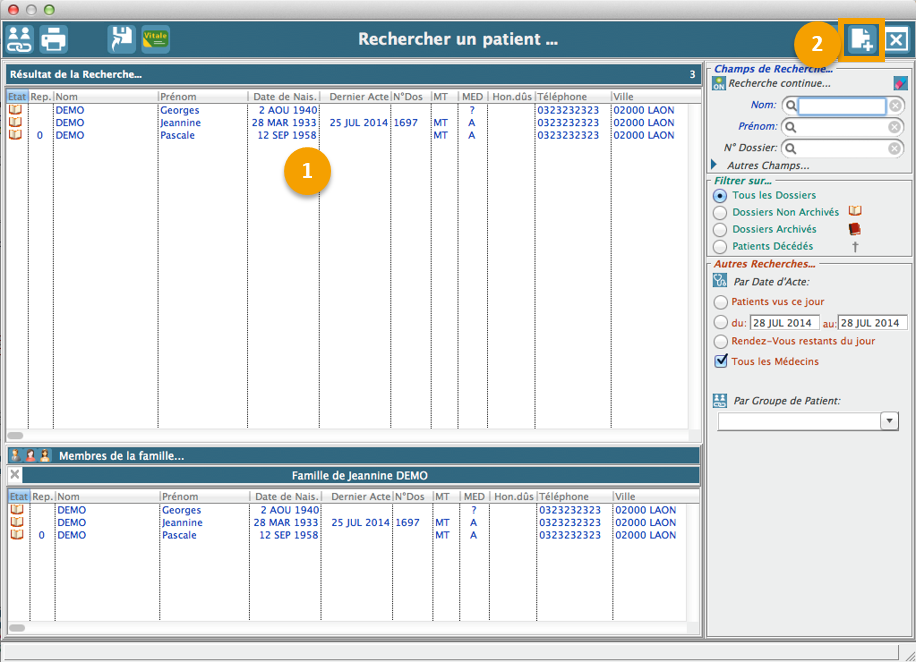Click the Carte Vitale icon

click(155, 40)
